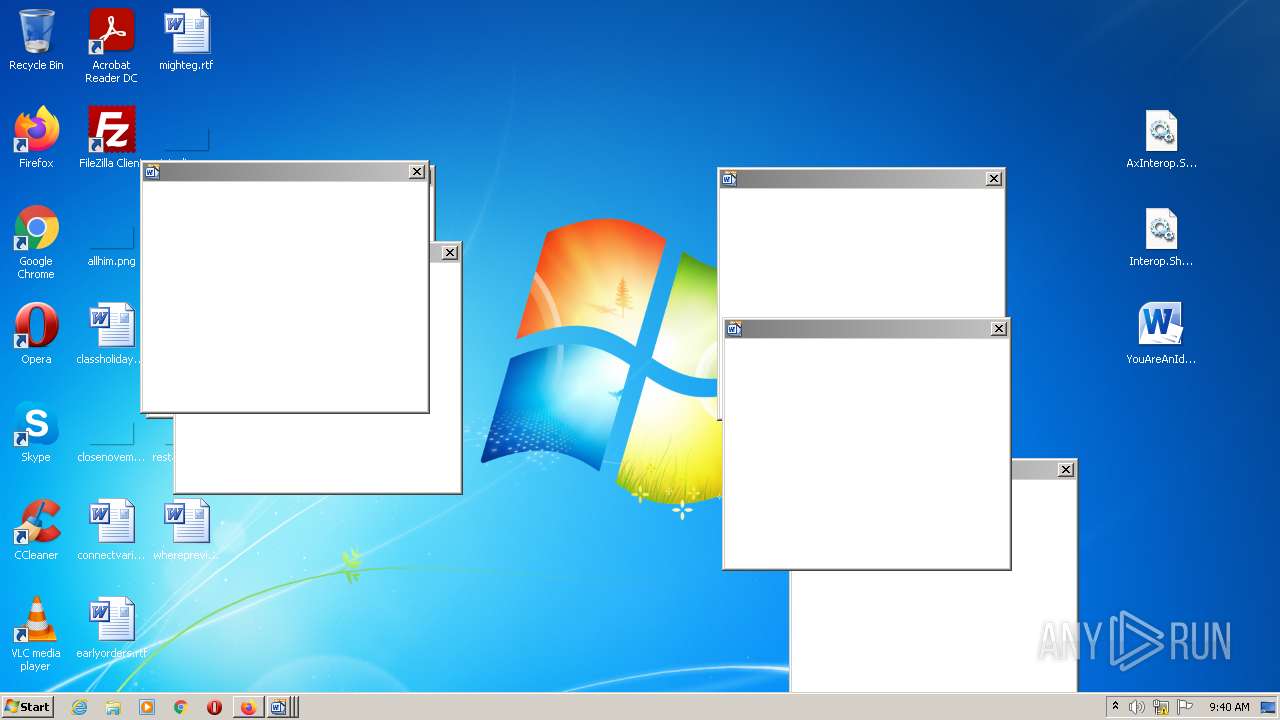The width and height of the screenshot is (1280, 720).
Task: Close the window behind the top-left window
Action: pos(450,253)
